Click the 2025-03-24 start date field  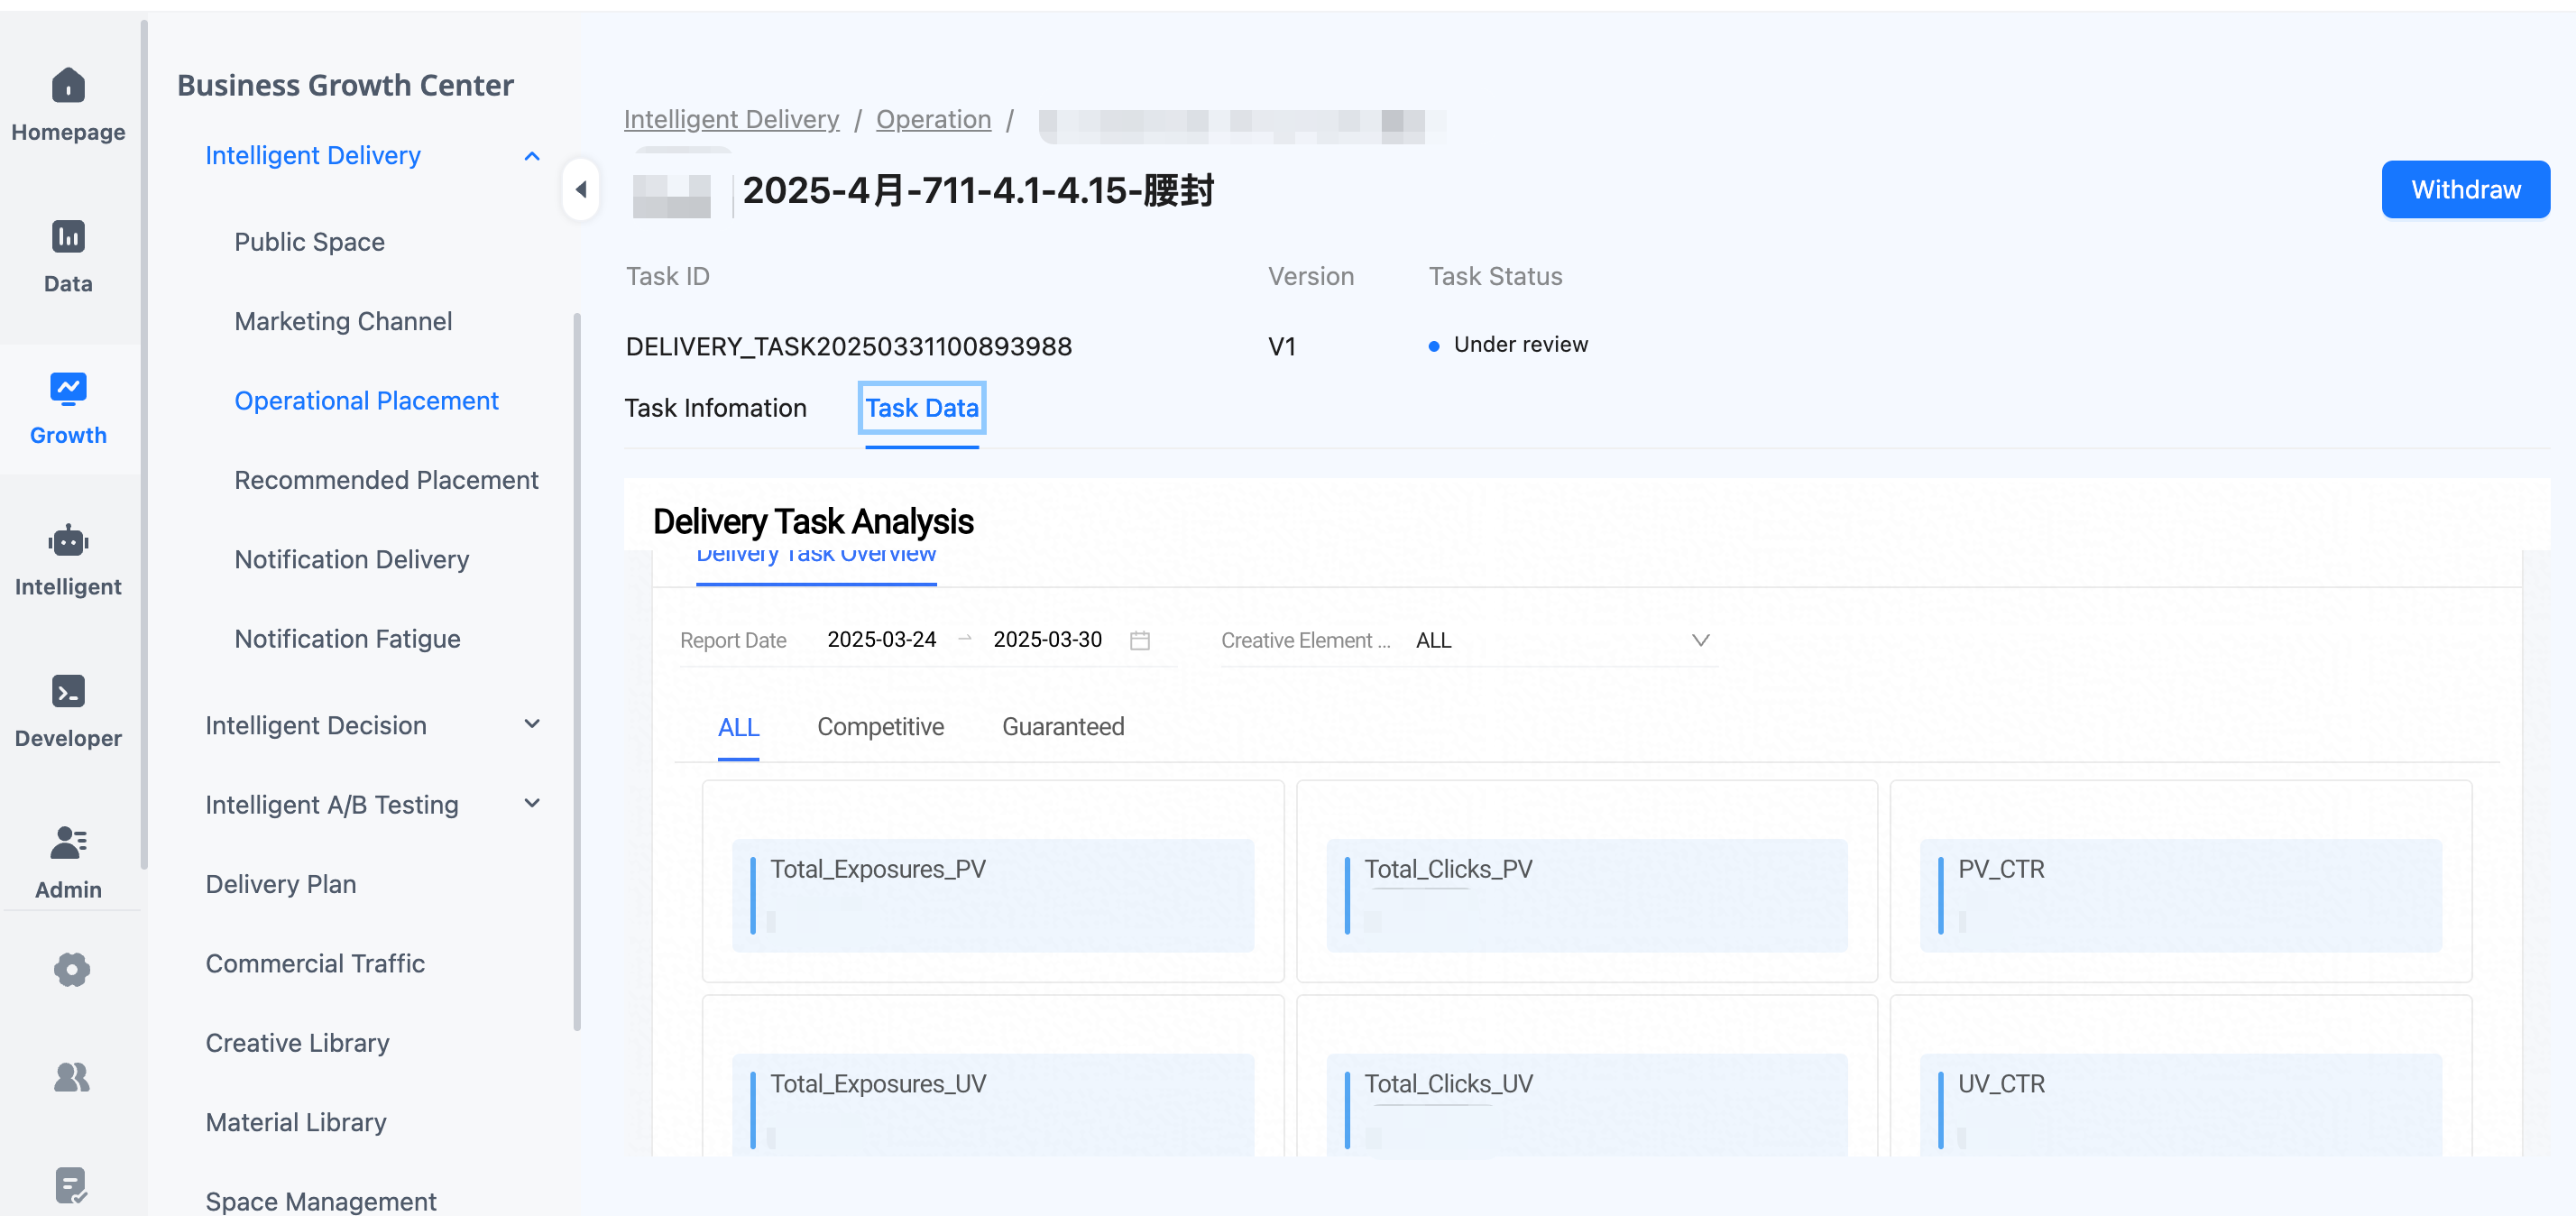(x=881, y=639)
